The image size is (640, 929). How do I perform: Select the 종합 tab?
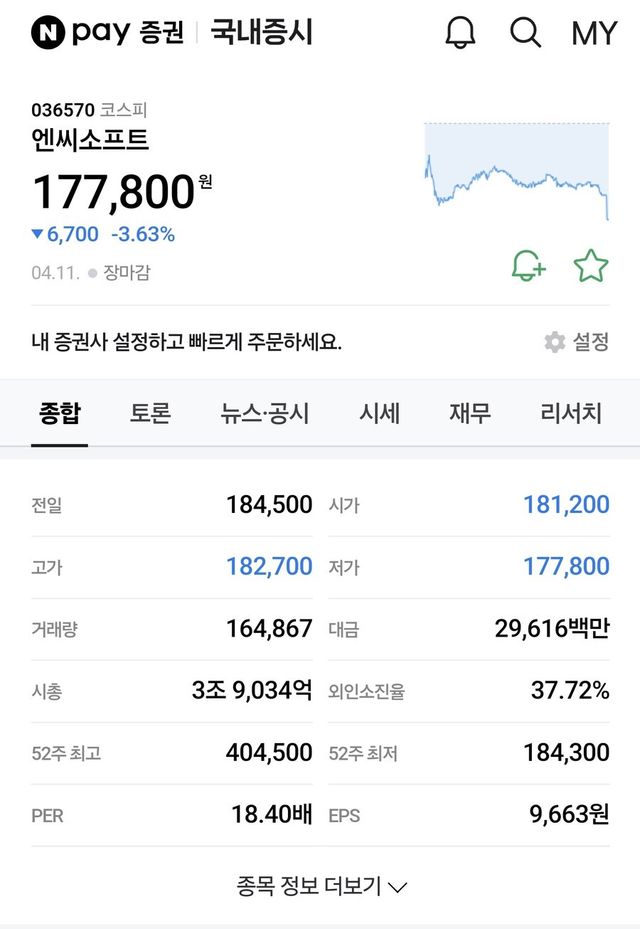tap(60, 413)
